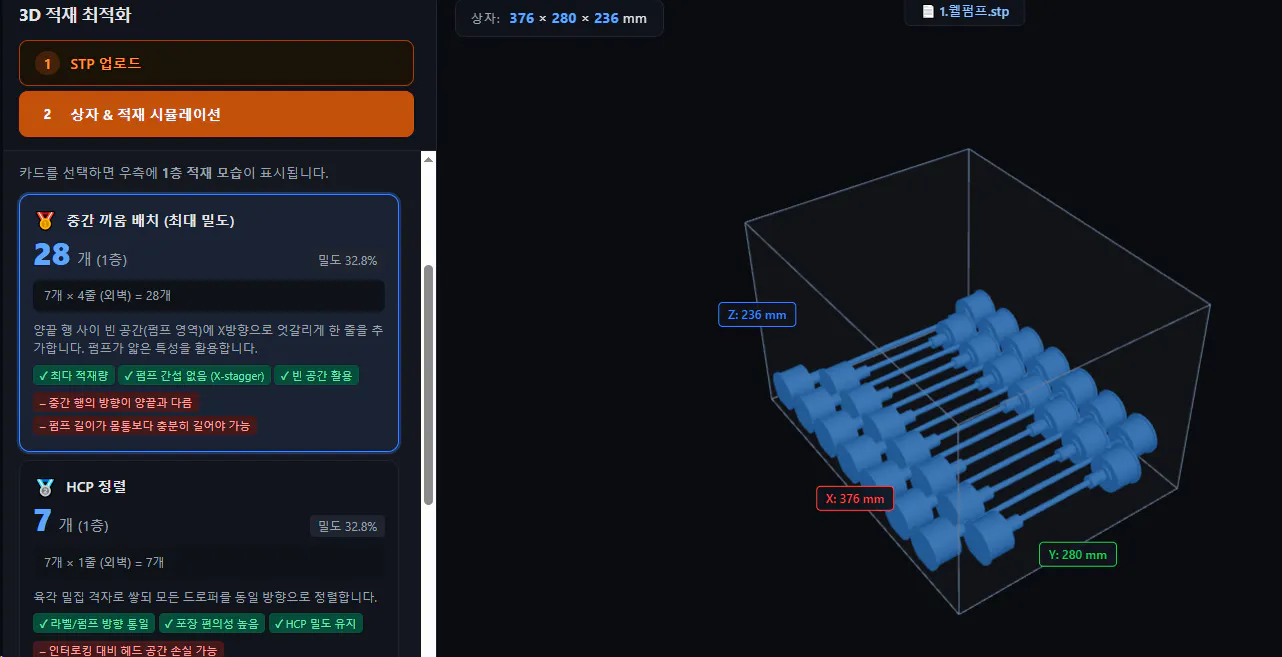This screenshot has height=657, width=1282.
Task: Click the box size 376 × 280 × 236 badge
Action: click(559, 18)
